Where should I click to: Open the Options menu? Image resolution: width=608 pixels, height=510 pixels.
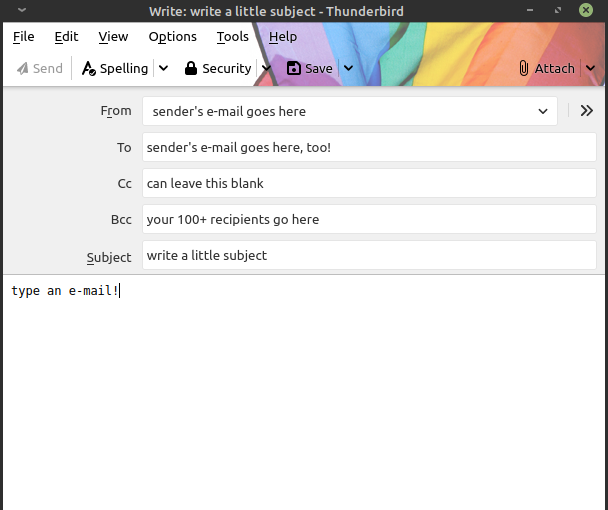coord(172,36)
